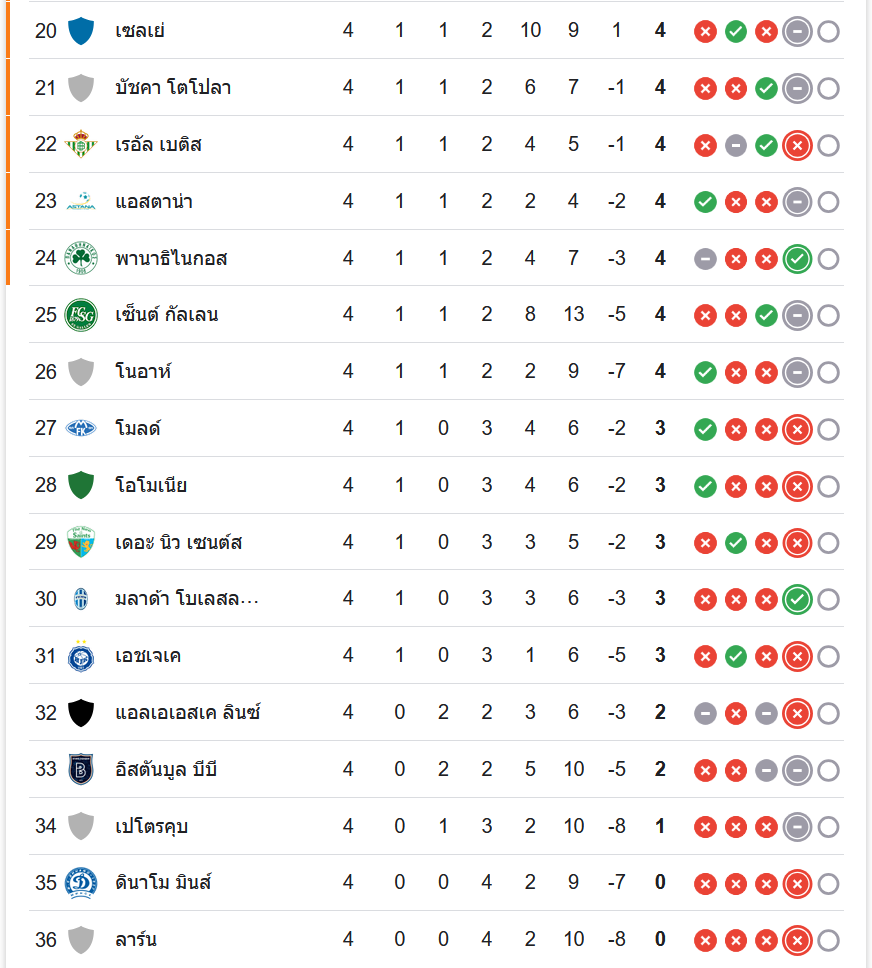This screenshot has height=968, width=872.
Task: Click Panathinaikos's latest win result icon
Action: click(x=797, y=259)
